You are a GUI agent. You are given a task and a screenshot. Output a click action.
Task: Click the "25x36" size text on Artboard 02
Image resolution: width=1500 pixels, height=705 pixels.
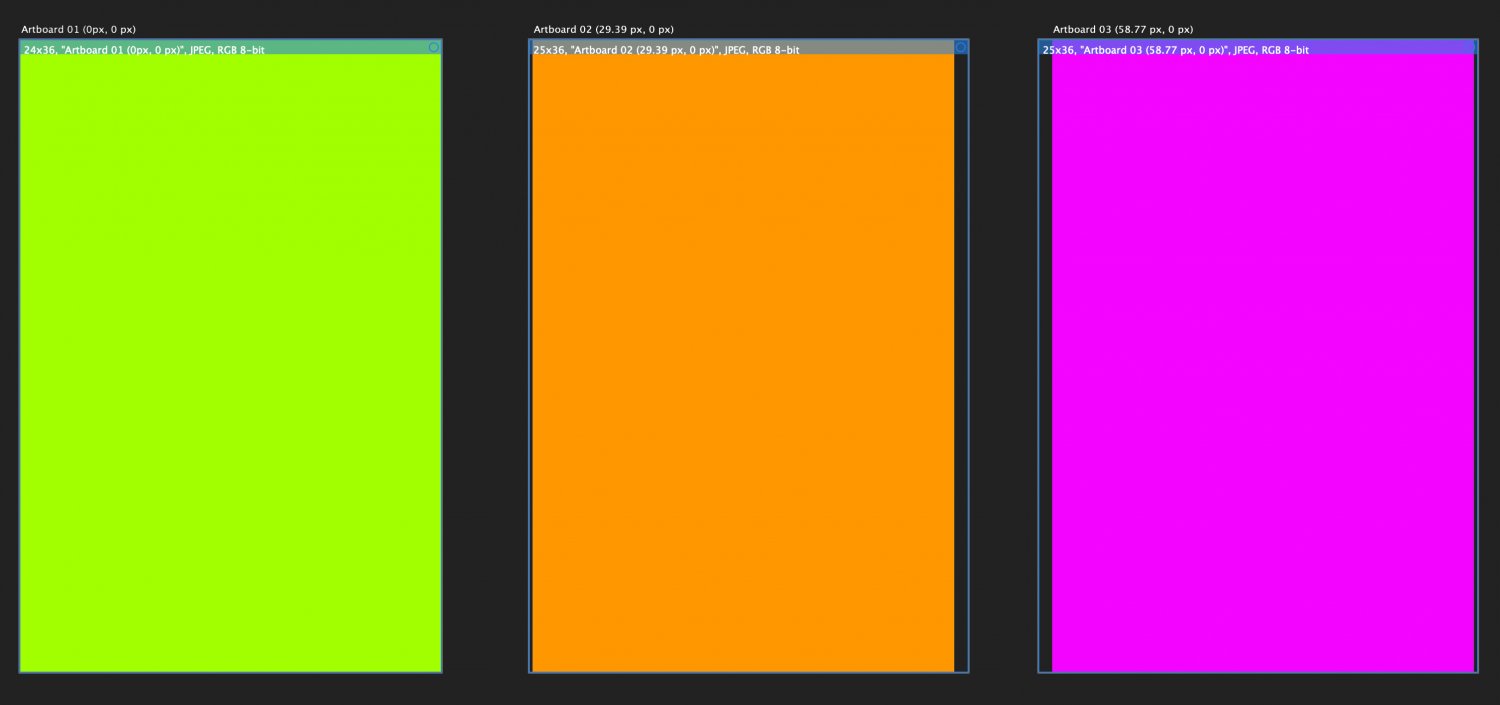(x=548, y=49)
